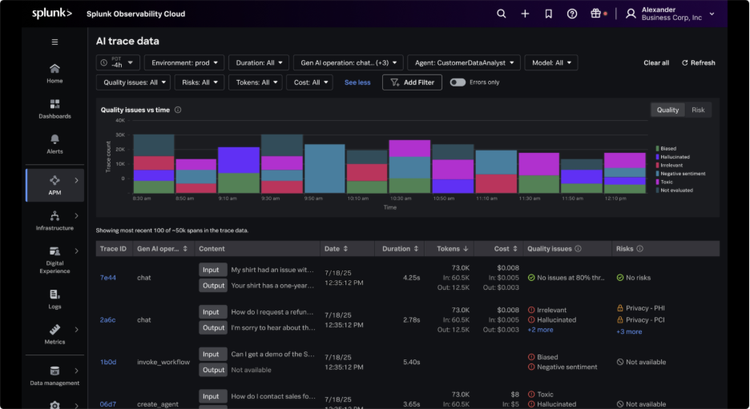Viewport: 750px width, 409px height.
Task: Switch to the Risk chart tab
Action: pyautogui.click(x=698, y=110)
